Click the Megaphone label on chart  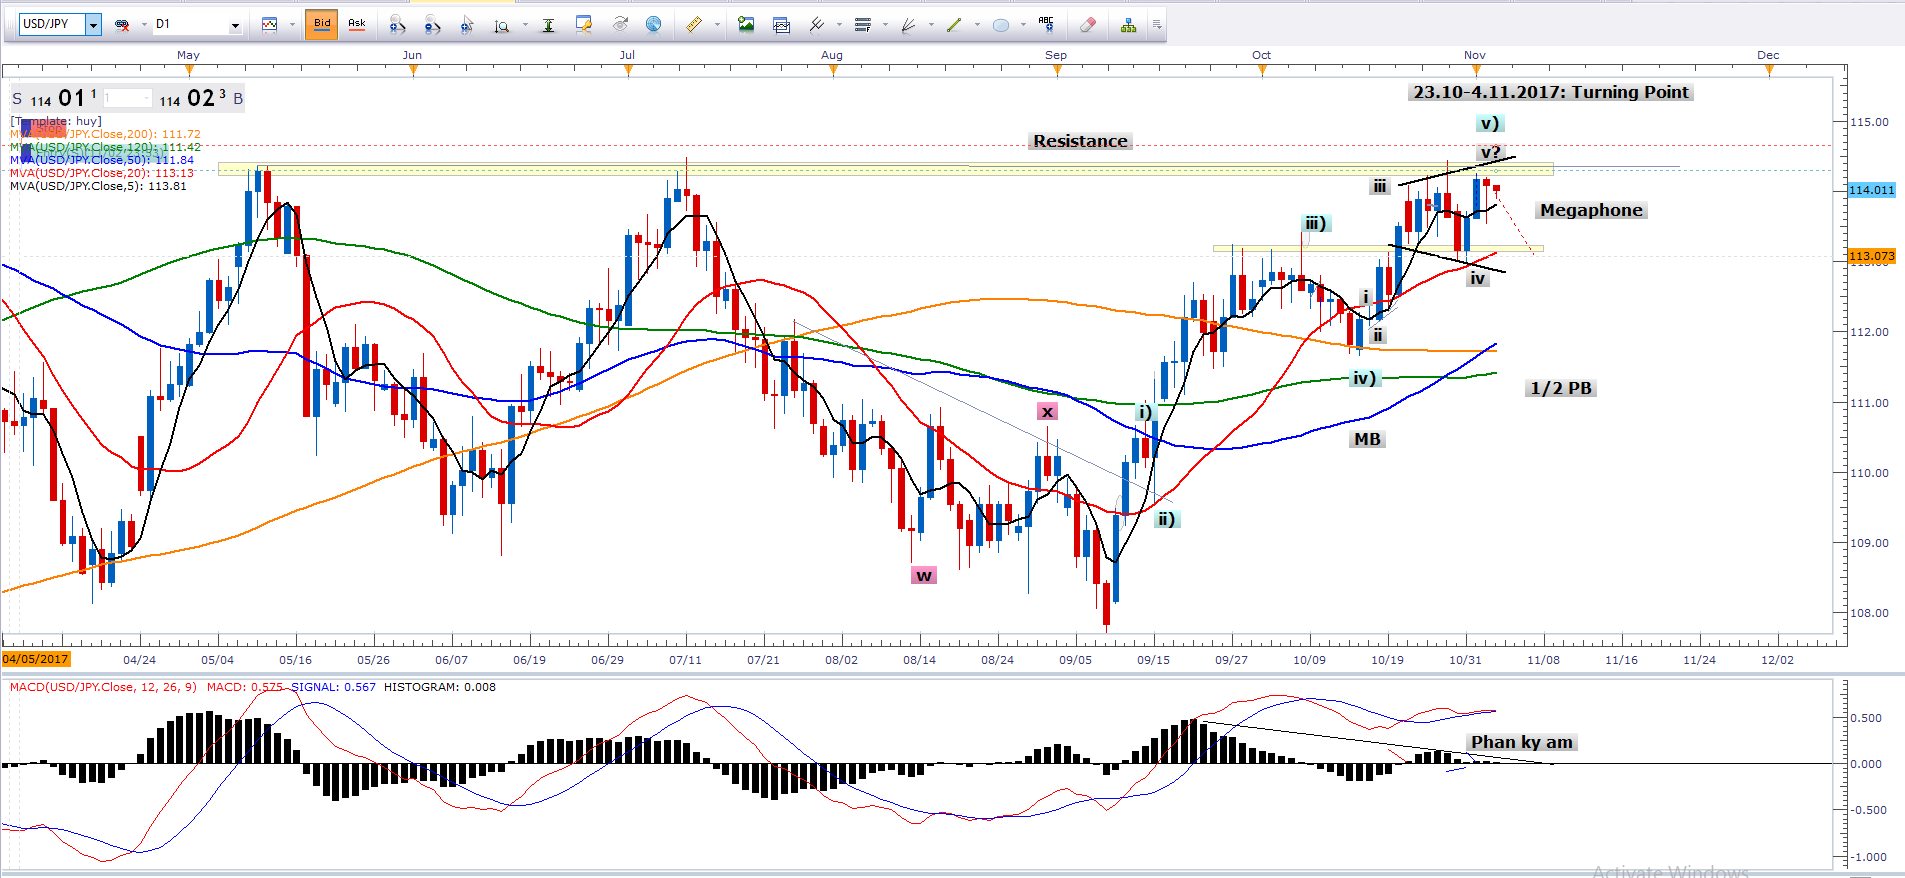click(1590, 210)
